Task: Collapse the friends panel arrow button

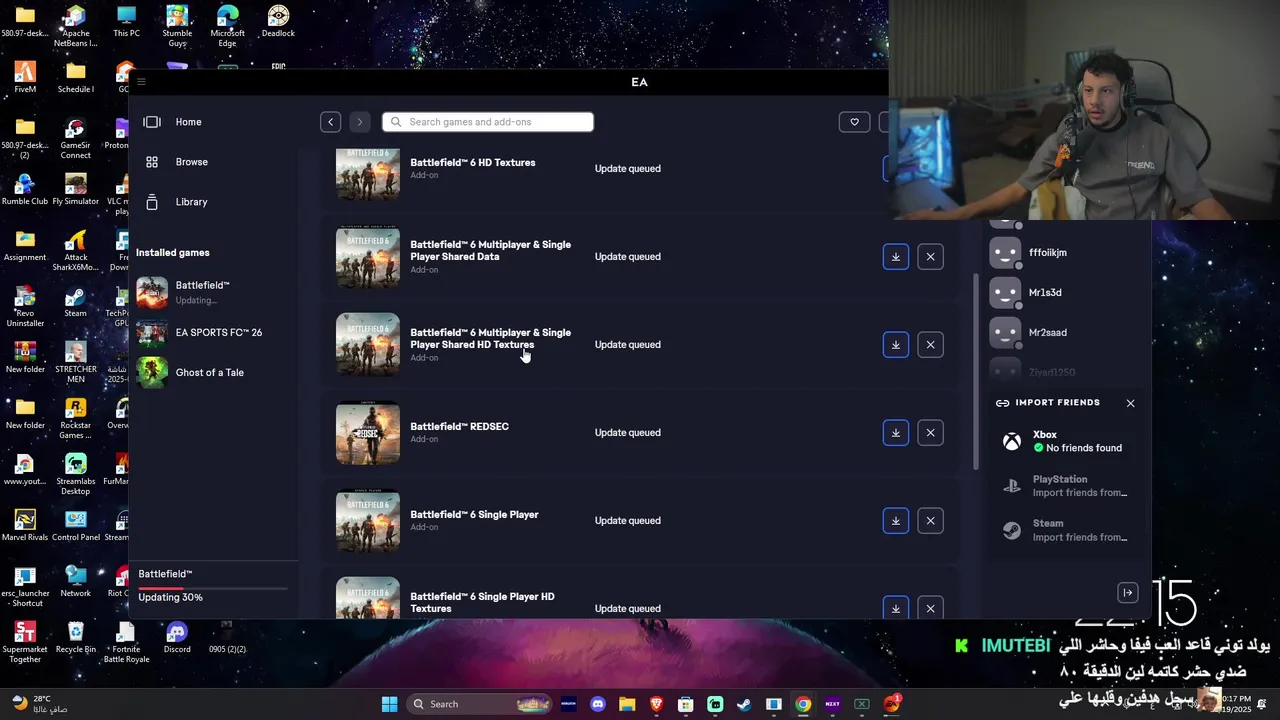Action: (1127, 593)
